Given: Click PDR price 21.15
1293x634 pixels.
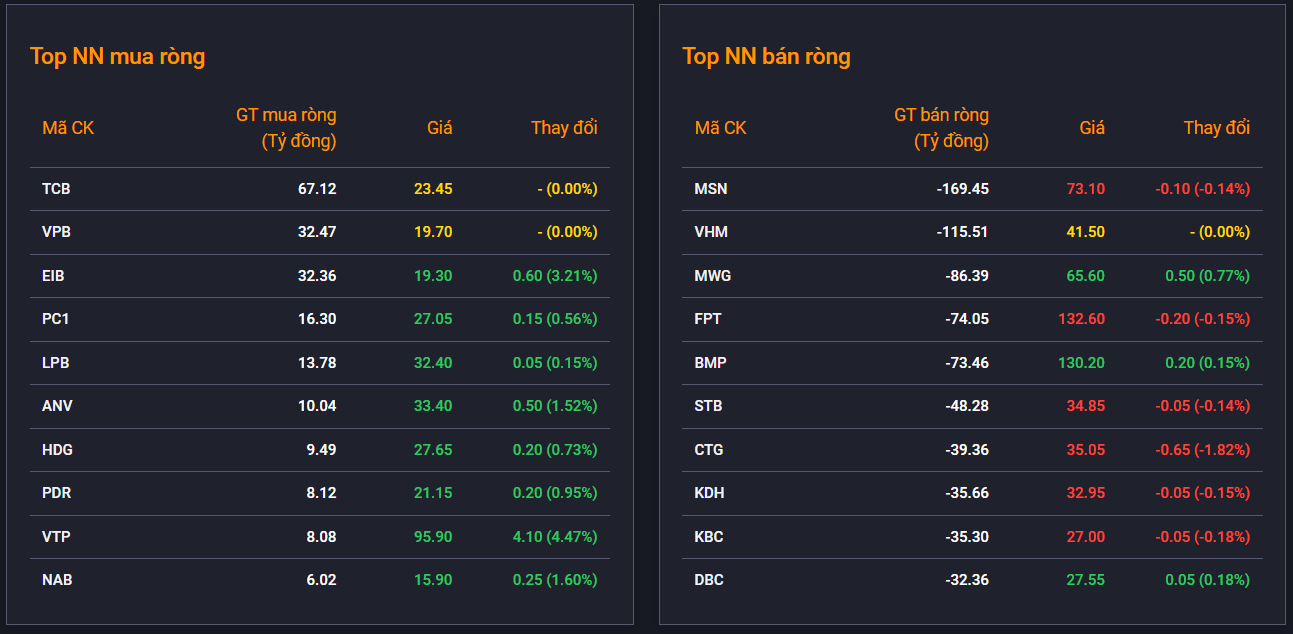Looking at the screenshot, I should (433, 493).
